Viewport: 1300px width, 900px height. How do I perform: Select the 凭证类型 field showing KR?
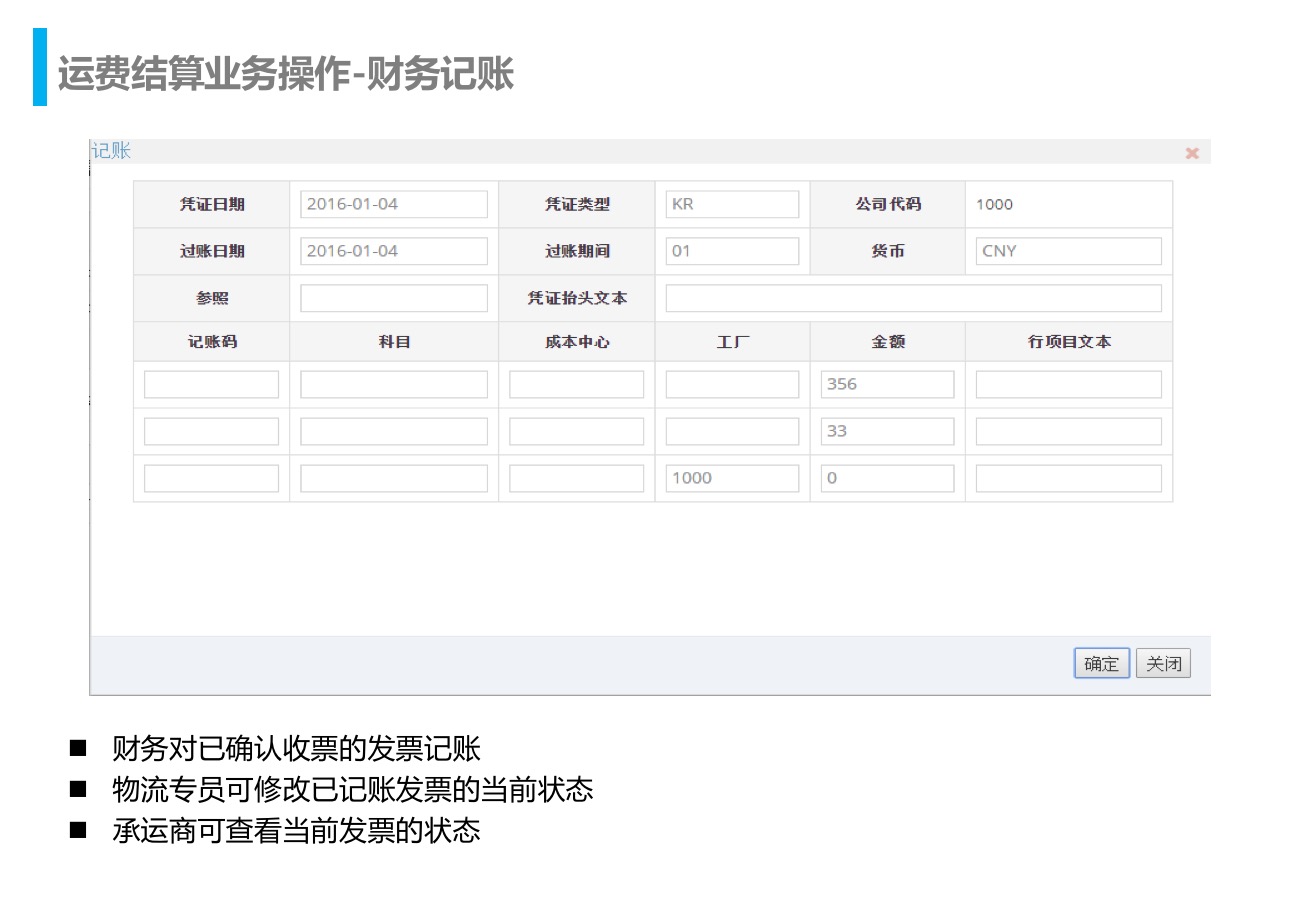click(x=732, y=204)
